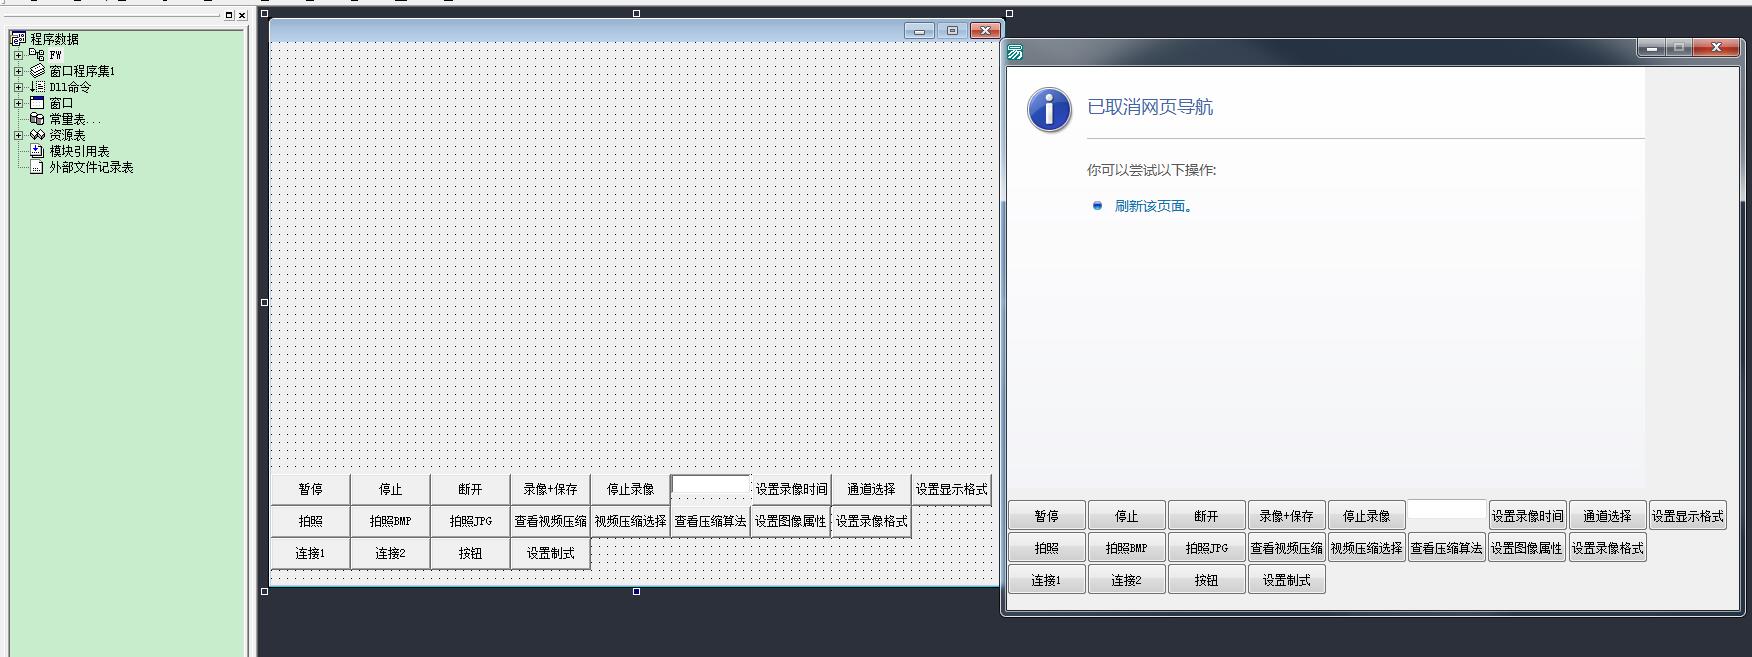Click the 程序数据 root node icon
Image resolution: width=1752 pixels, height=657 pixels.
coord(18,39)
